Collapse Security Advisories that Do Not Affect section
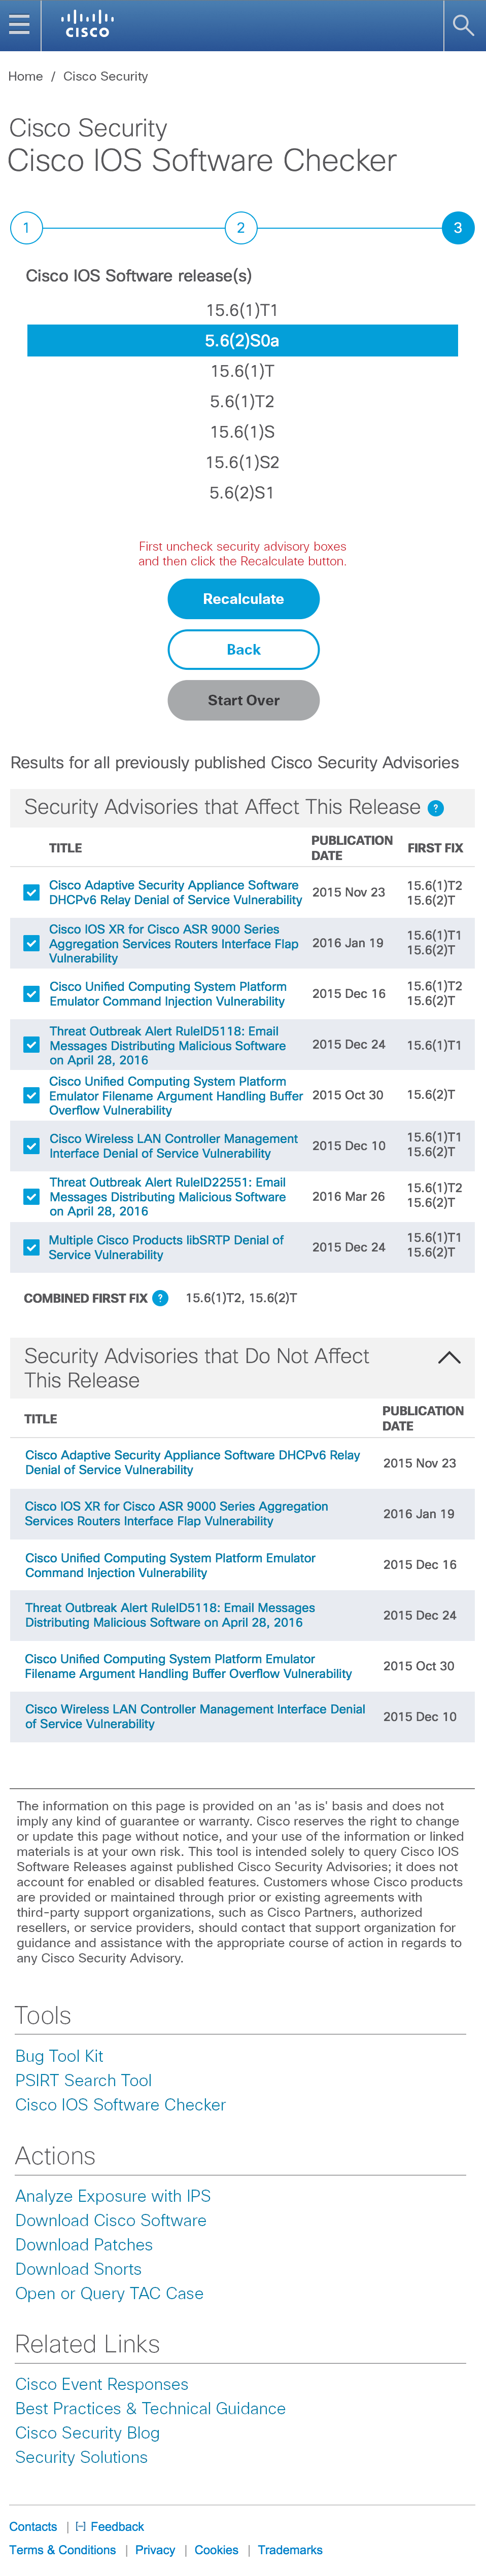 coord(450,1358)
